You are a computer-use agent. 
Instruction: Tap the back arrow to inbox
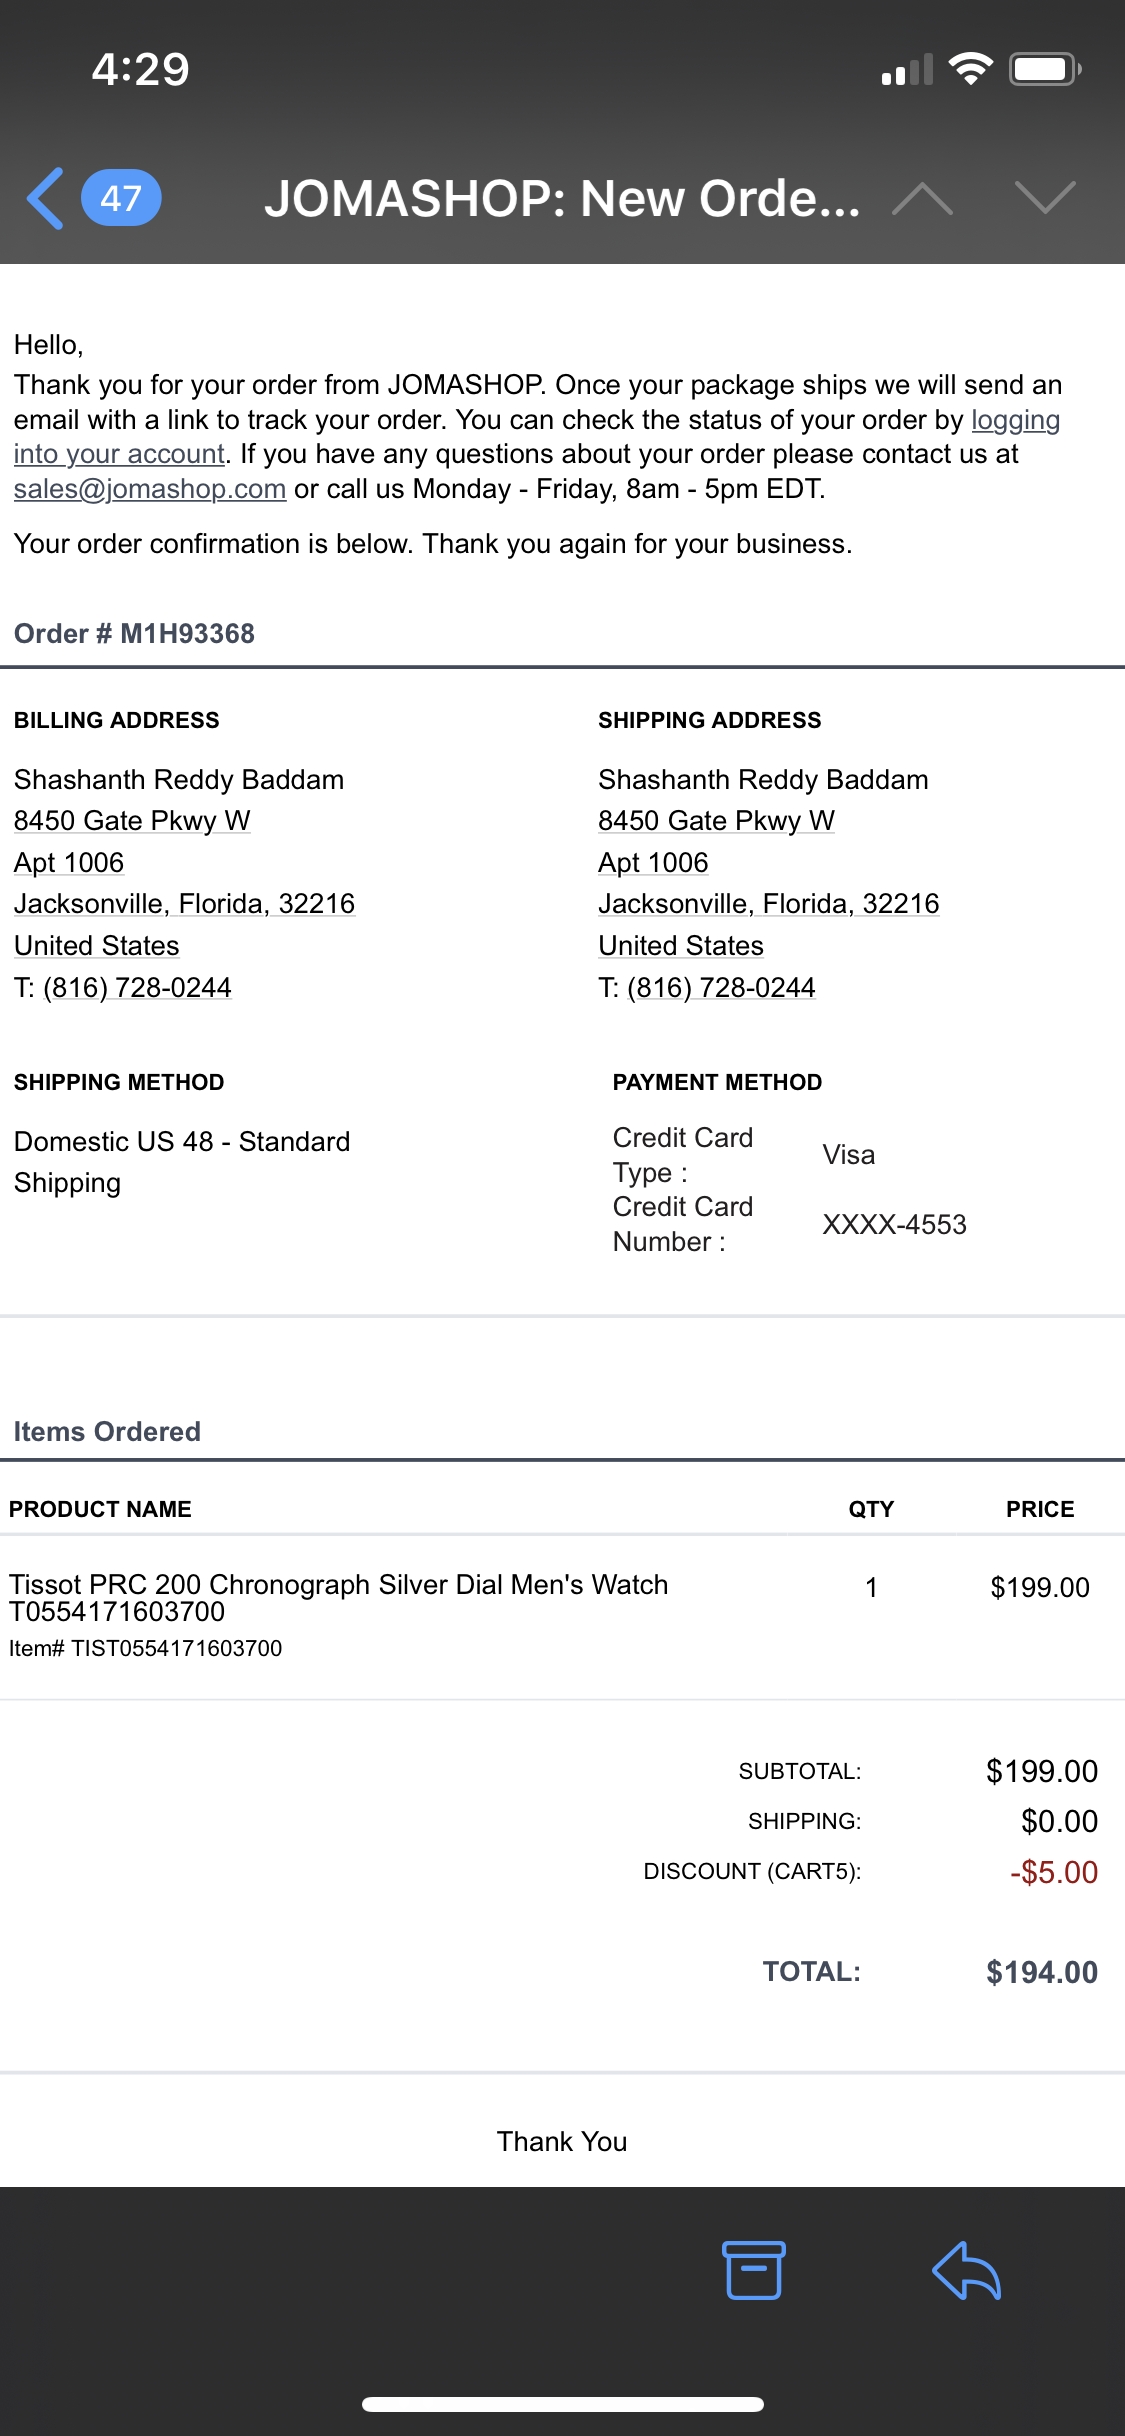[x=46, y=198]
